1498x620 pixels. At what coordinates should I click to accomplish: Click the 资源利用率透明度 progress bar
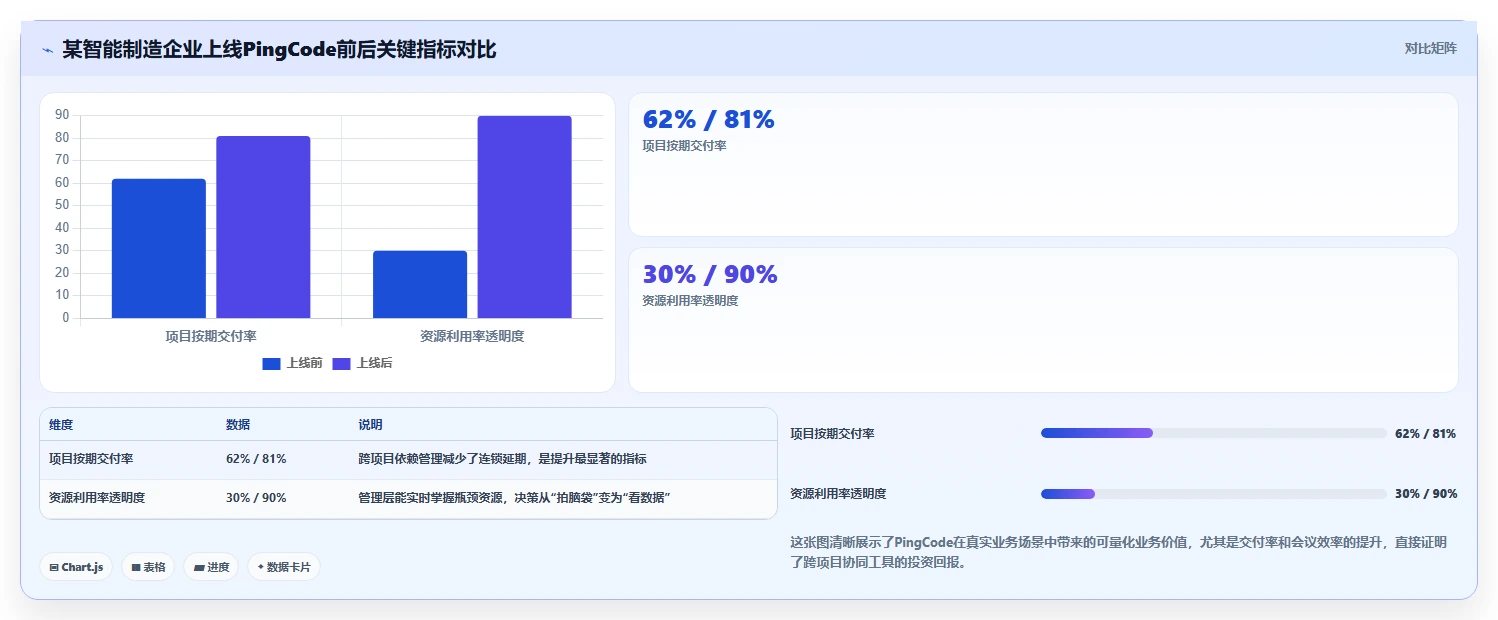pyautogui.click(x=1213, y=494)
